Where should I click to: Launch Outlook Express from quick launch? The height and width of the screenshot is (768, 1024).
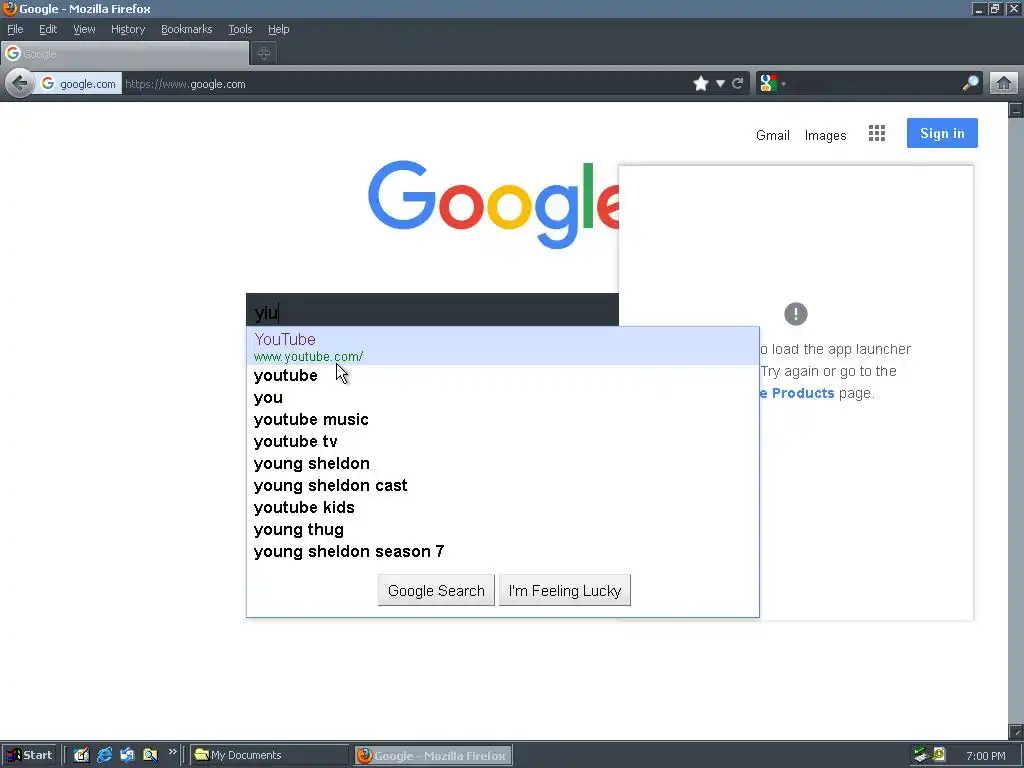coord(127,755)
